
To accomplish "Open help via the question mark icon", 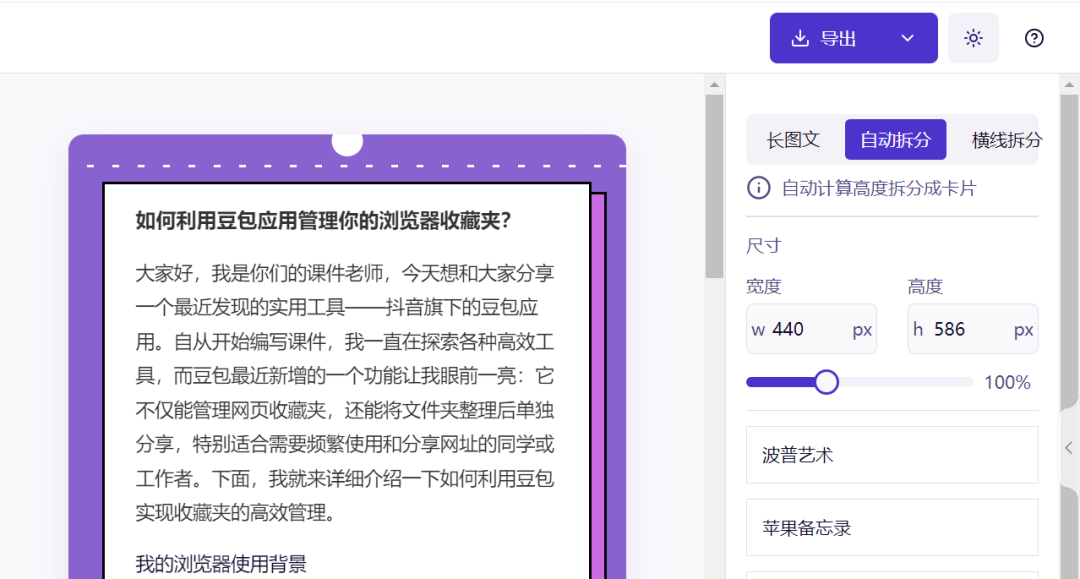I will click(1033, 38).
